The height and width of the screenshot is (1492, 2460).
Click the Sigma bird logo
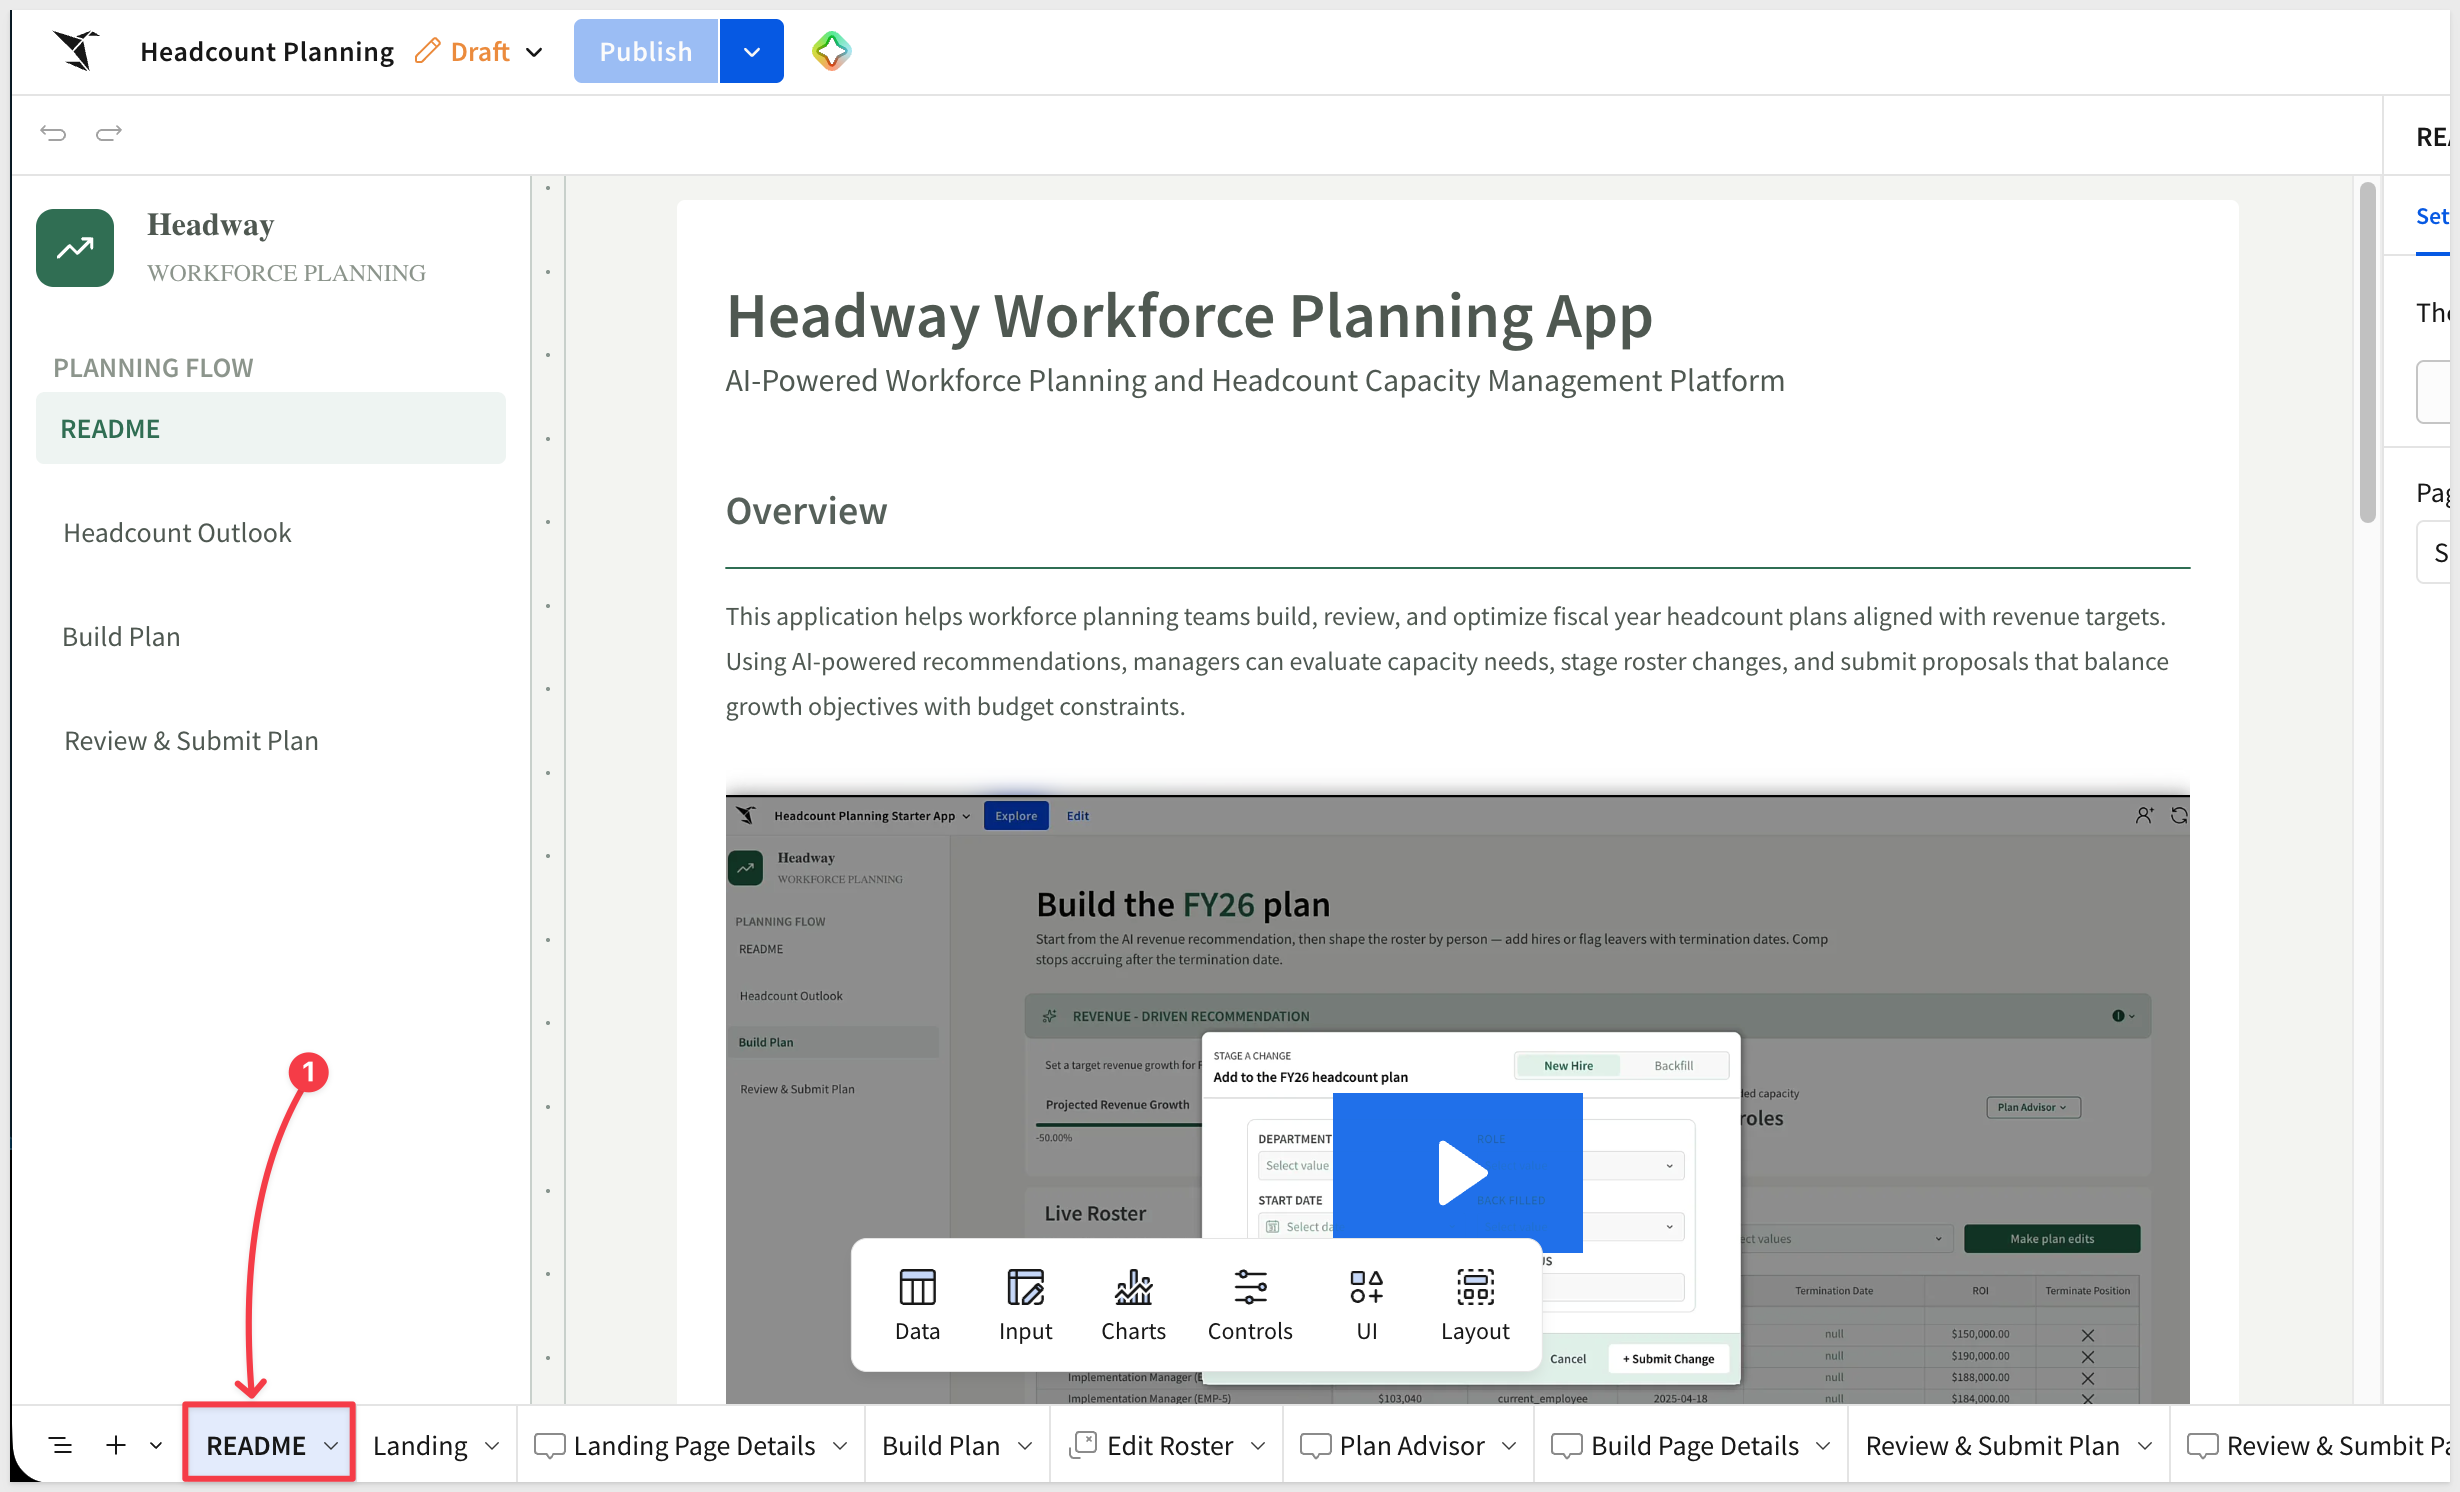click(77, 51)
